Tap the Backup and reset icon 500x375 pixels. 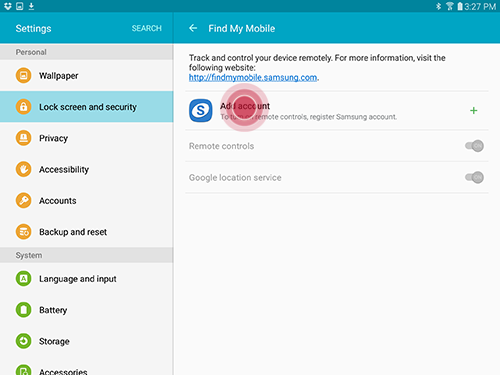pos(23,232)
